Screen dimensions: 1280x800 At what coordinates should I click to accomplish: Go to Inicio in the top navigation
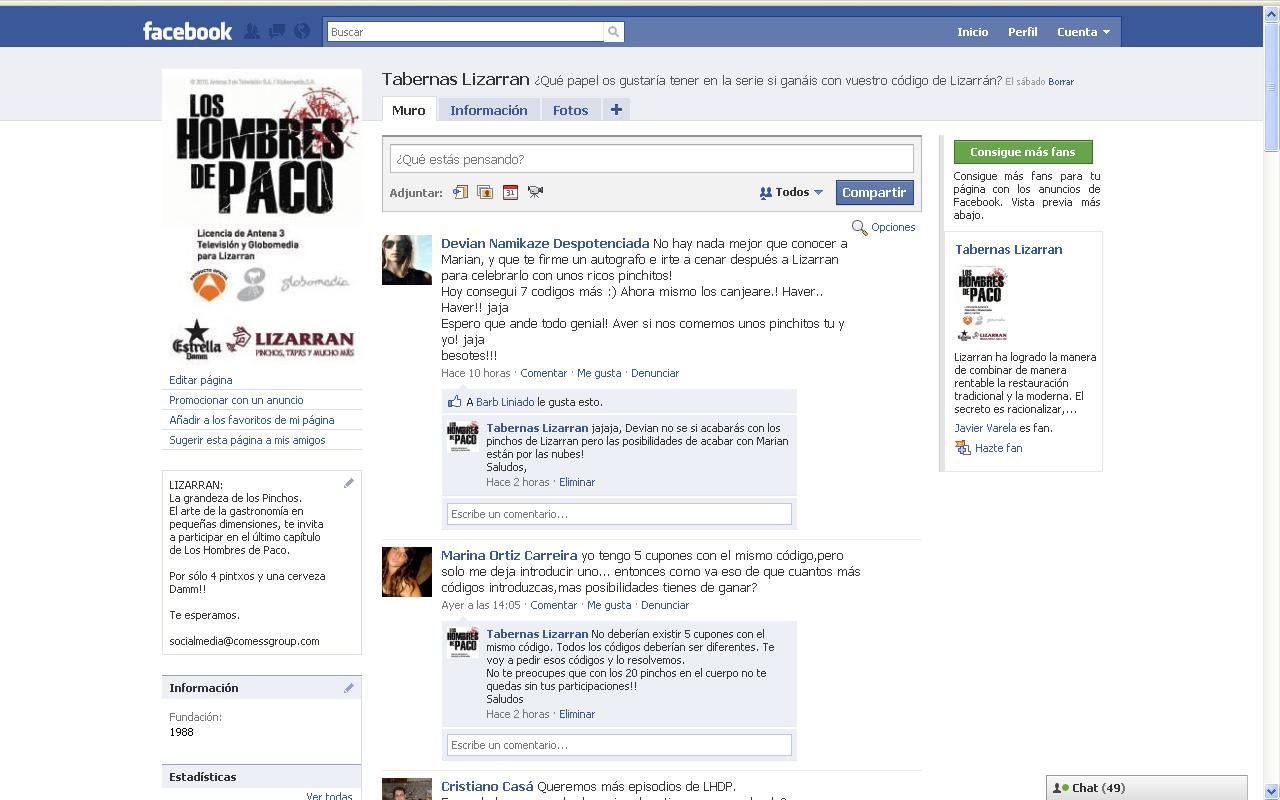tap(972, 32)
